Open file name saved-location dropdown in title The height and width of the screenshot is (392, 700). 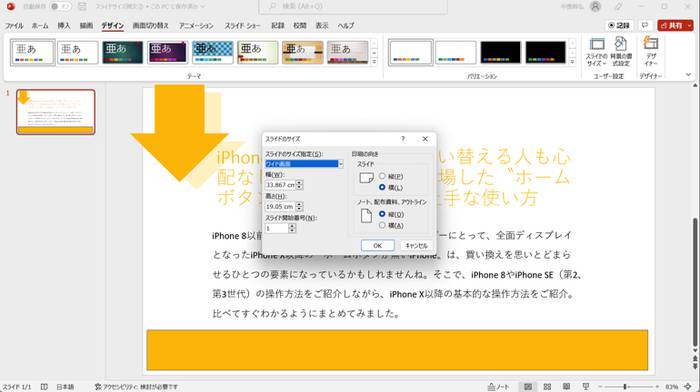pos(203,7)
